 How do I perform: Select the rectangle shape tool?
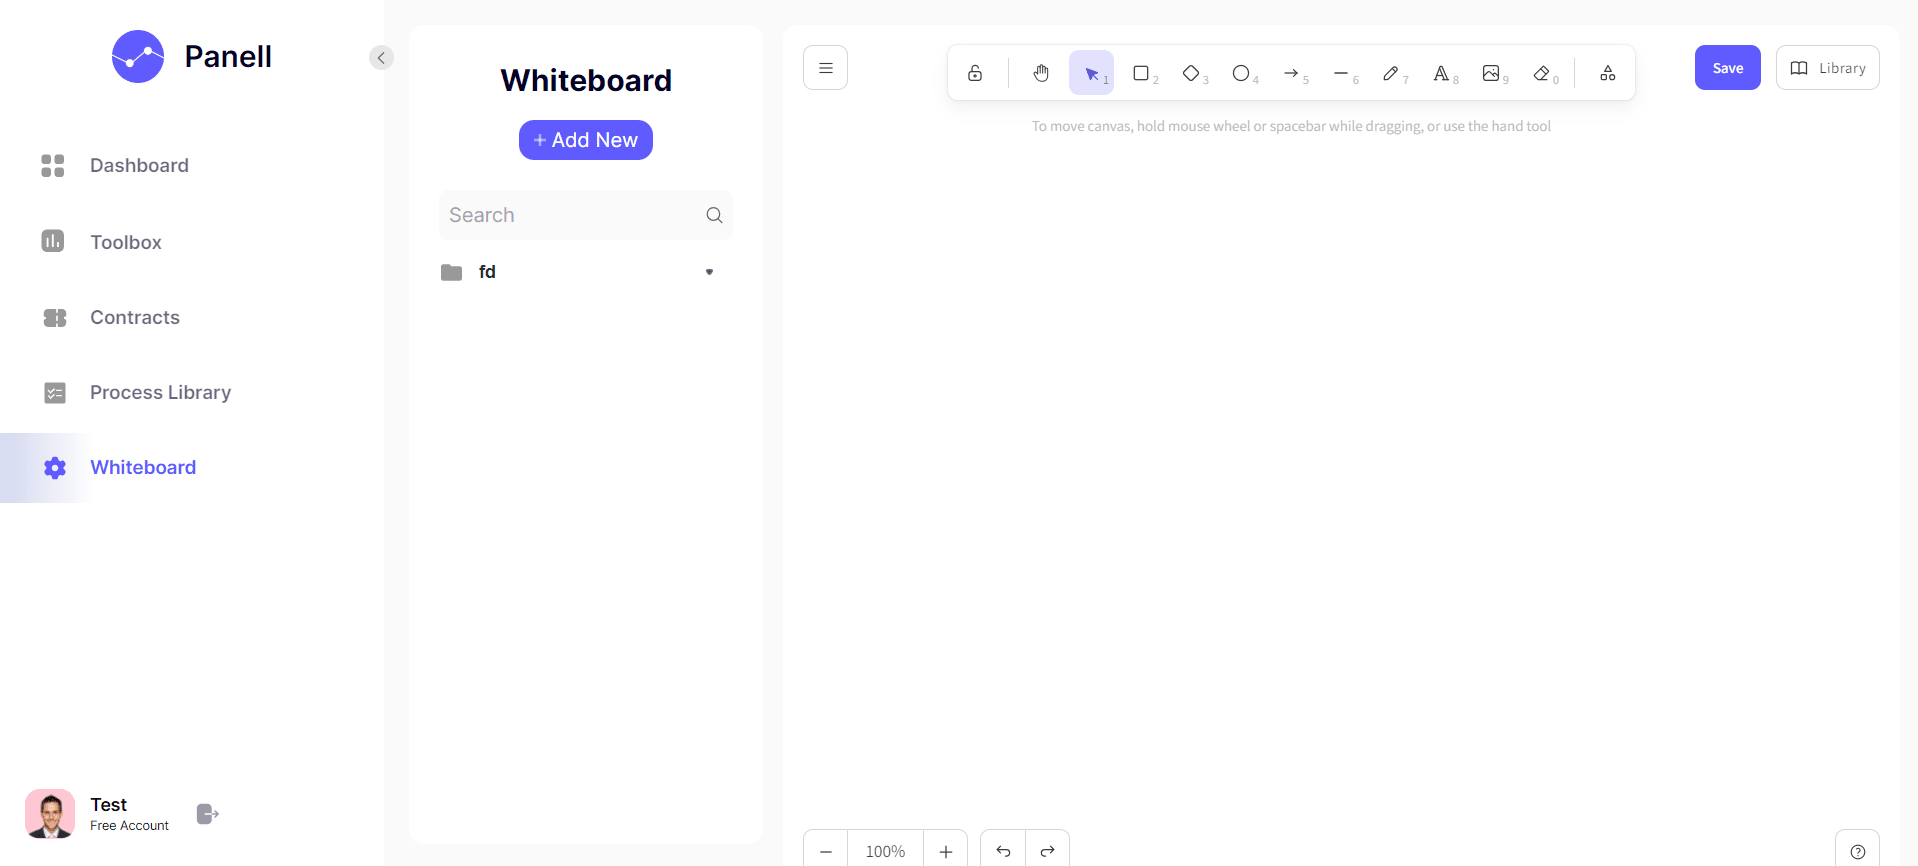[1141, 73]
